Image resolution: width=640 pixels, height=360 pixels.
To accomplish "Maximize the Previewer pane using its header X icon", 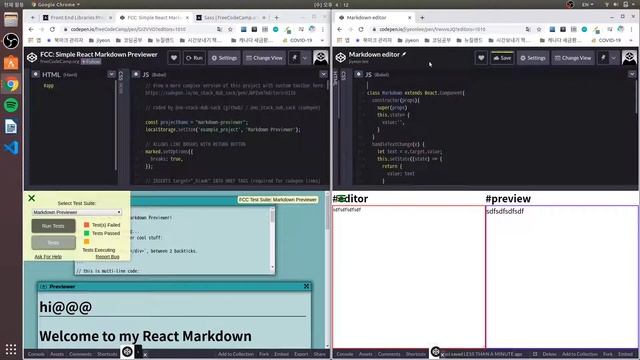I will [306, 286].
